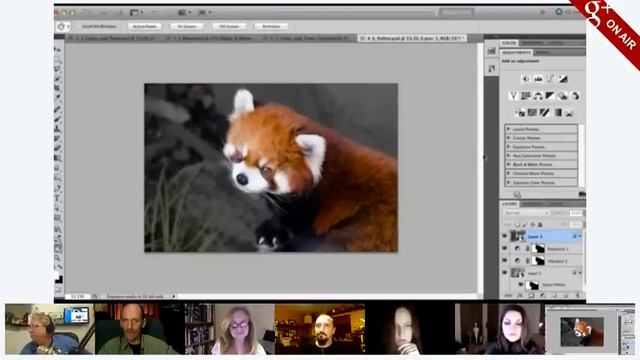This screenshot has height=360, width=640.
Task: Add a Color Balance adjustment layer
Action: [538, 96]
